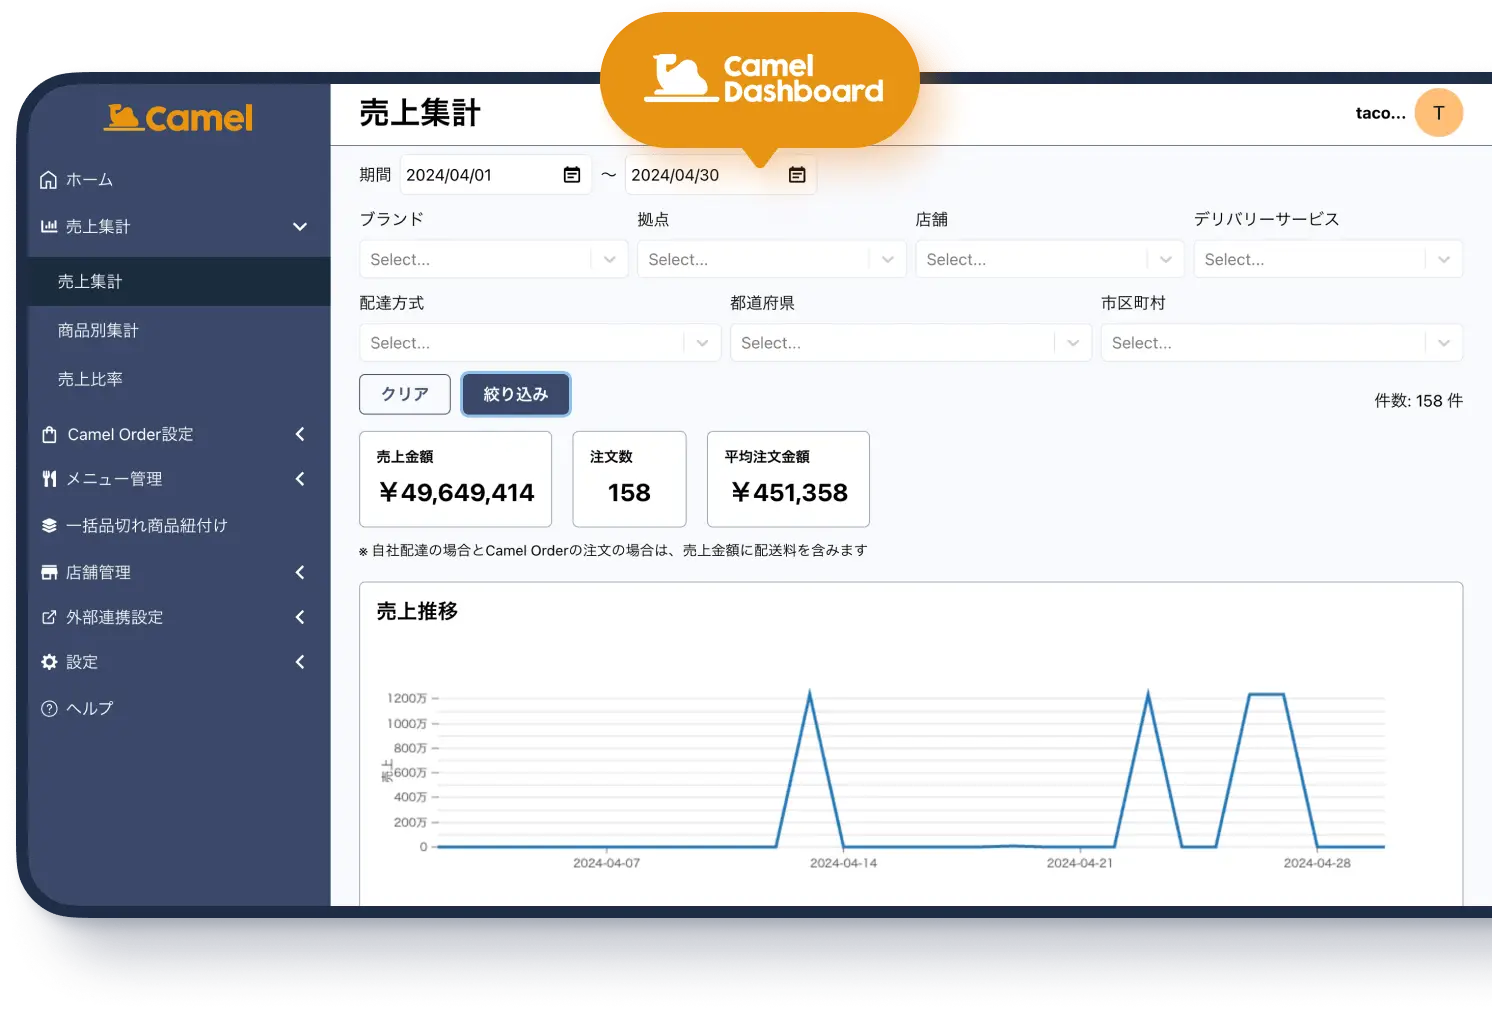
Task: Click the 平均注文金額 ¥451,358 card
Action: [788, 479]
